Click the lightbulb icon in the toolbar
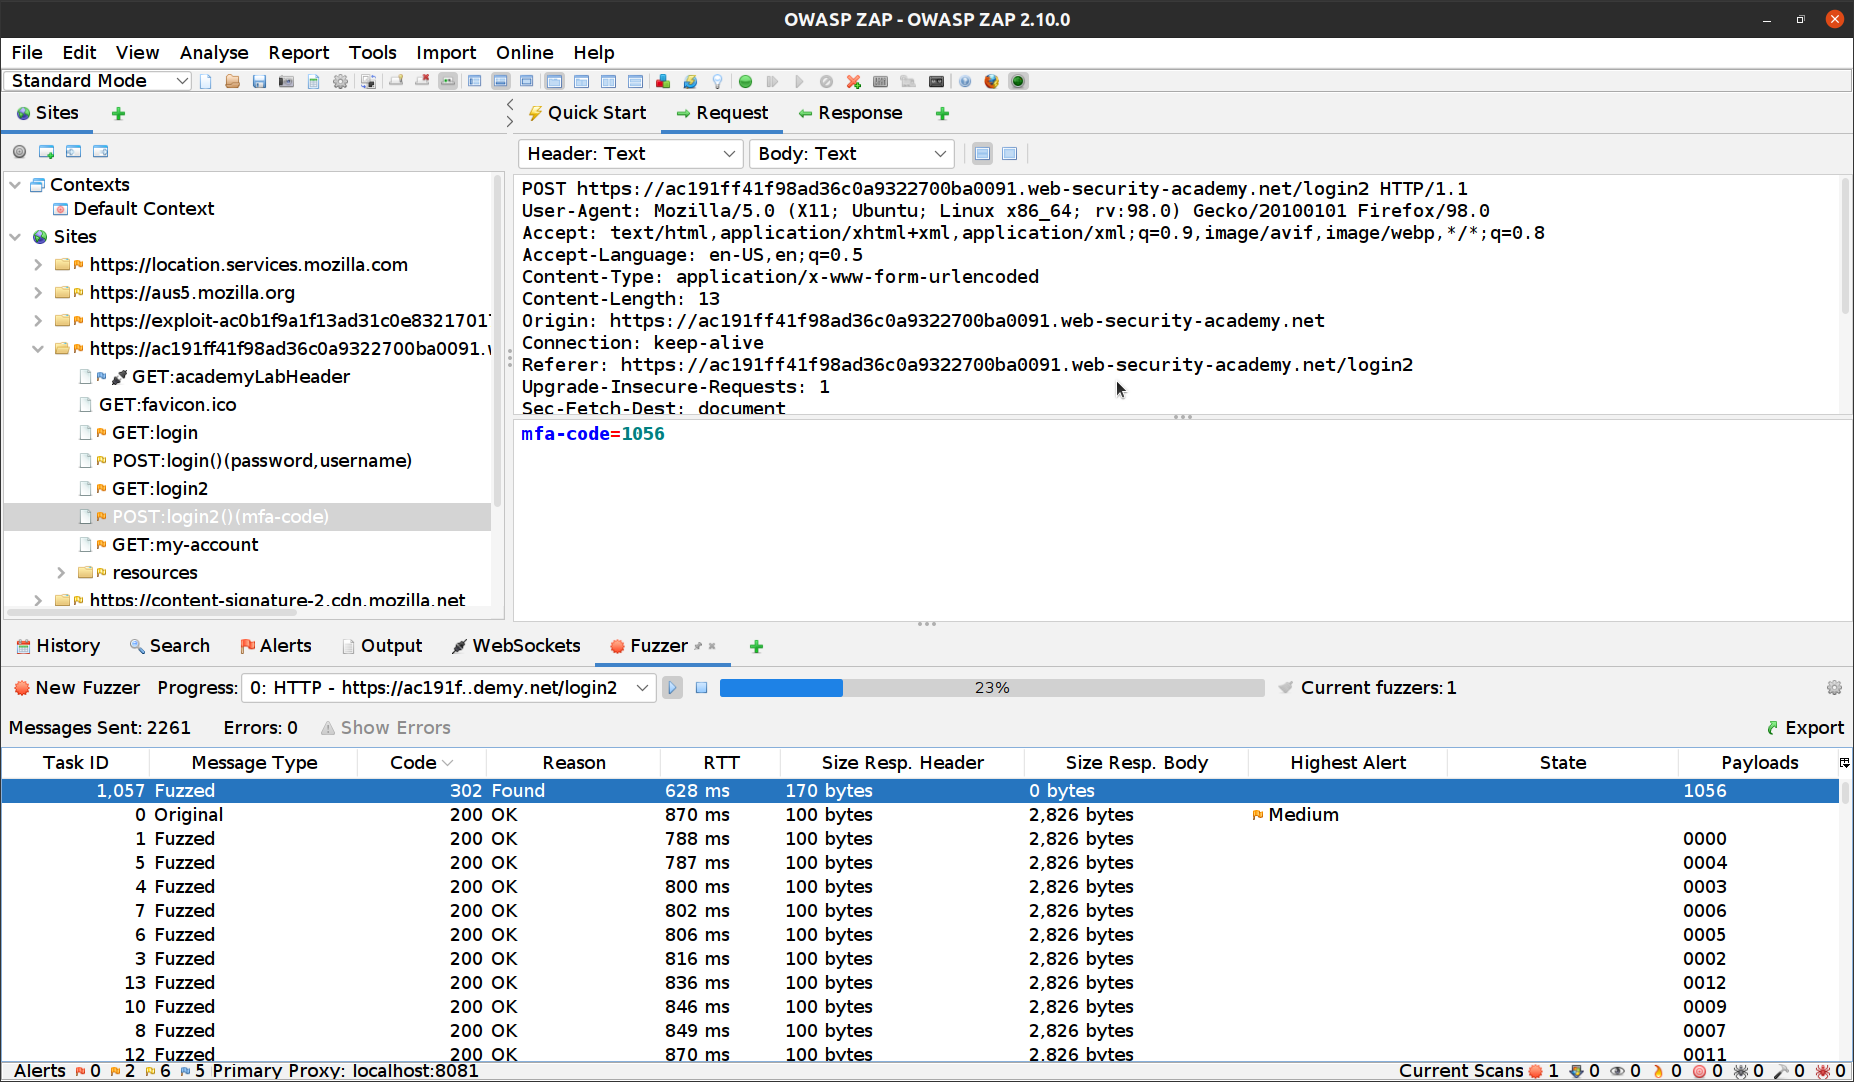Screen dimensions: 1854x1082 click(717, 81)
